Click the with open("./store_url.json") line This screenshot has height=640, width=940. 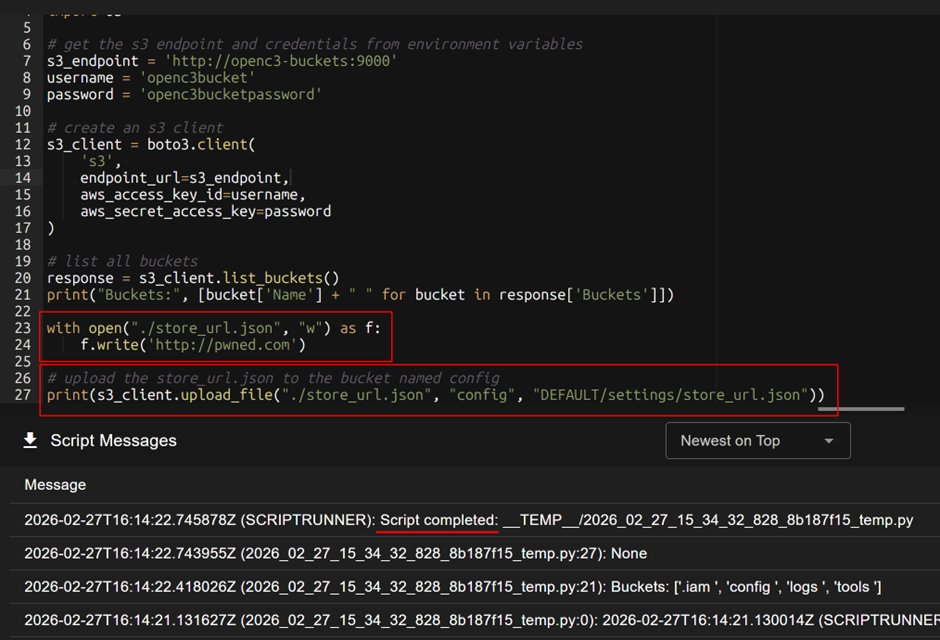pos(213,328)
